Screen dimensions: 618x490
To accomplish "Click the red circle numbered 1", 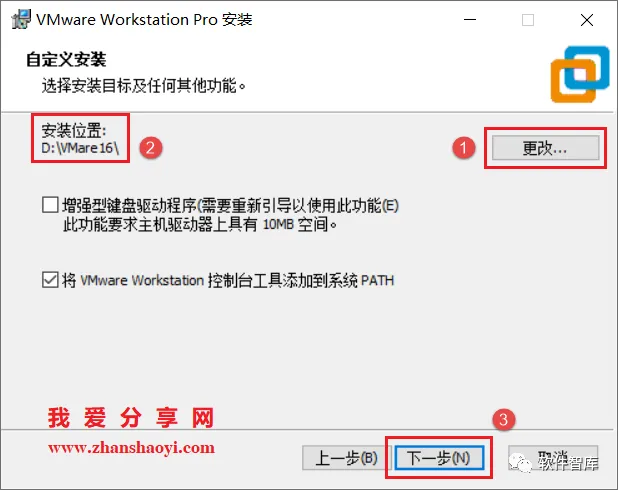I will tap(464, 148).
